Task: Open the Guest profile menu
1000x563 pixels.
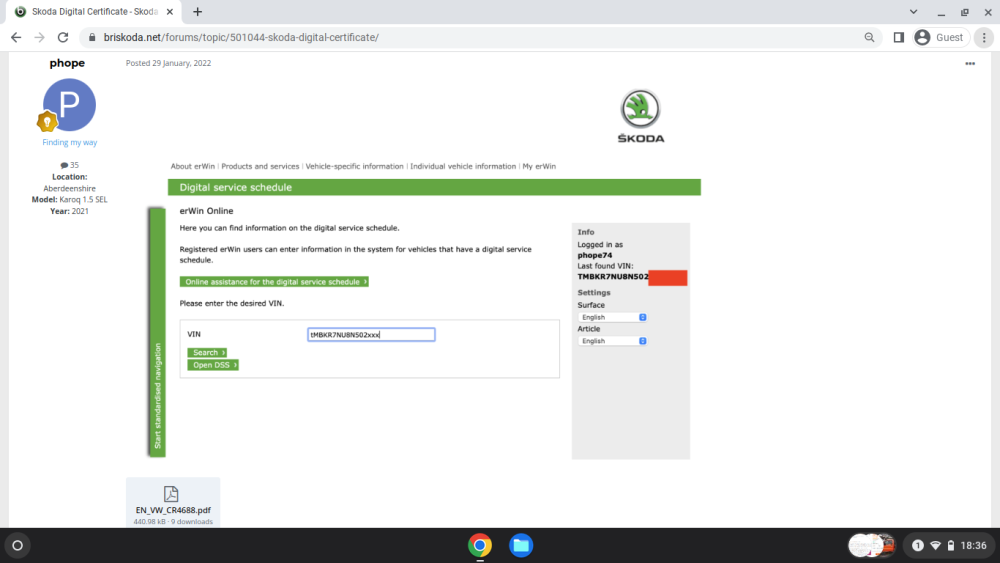Action: point(941,38)
